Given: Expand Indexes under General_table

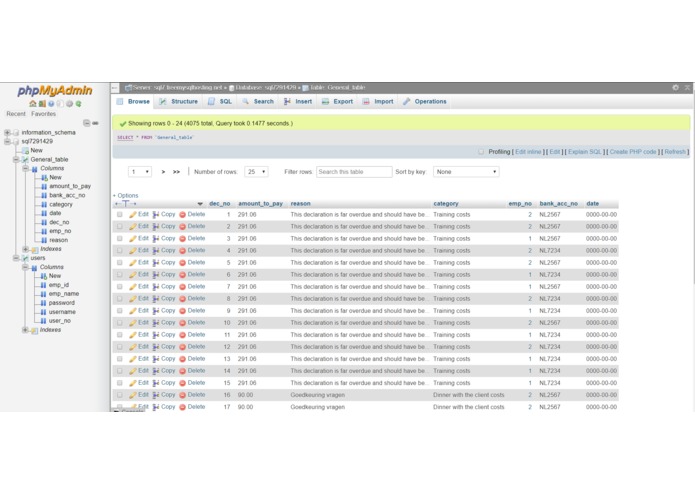Looking at the screenshot, I should click(x=25, y=249).
